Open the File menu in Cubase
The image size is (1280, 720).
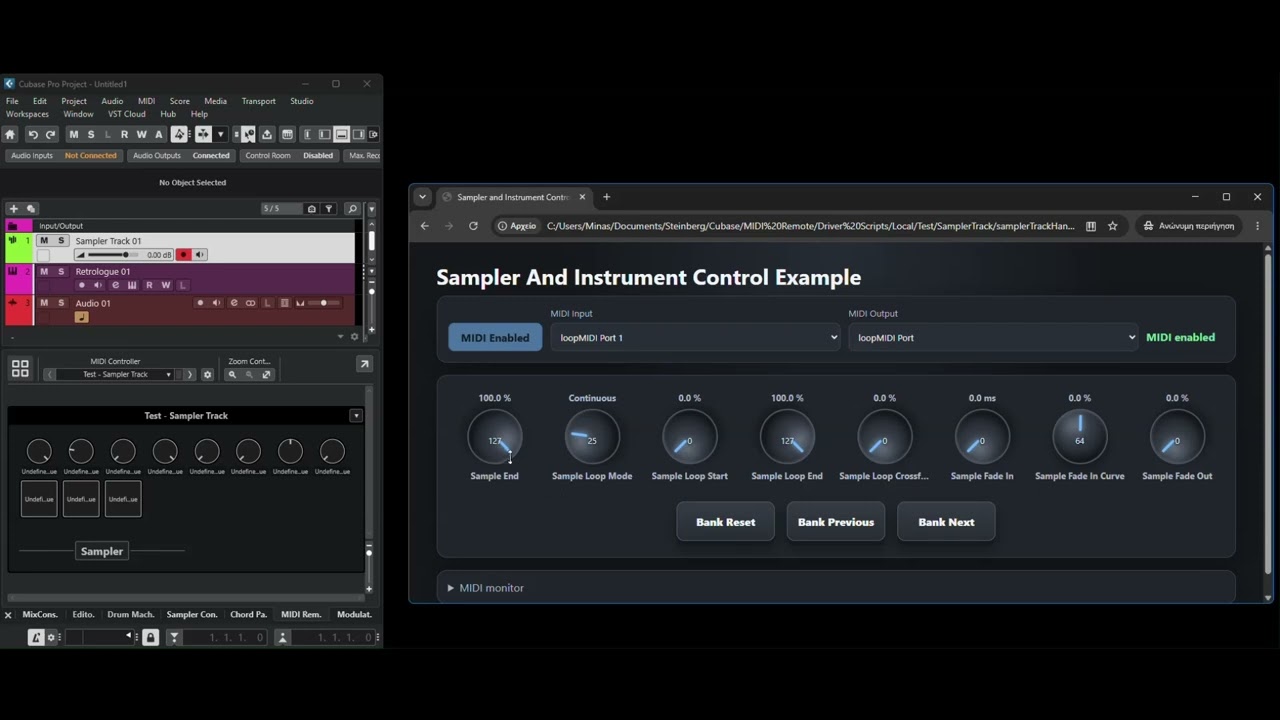(x=12, y=101)
